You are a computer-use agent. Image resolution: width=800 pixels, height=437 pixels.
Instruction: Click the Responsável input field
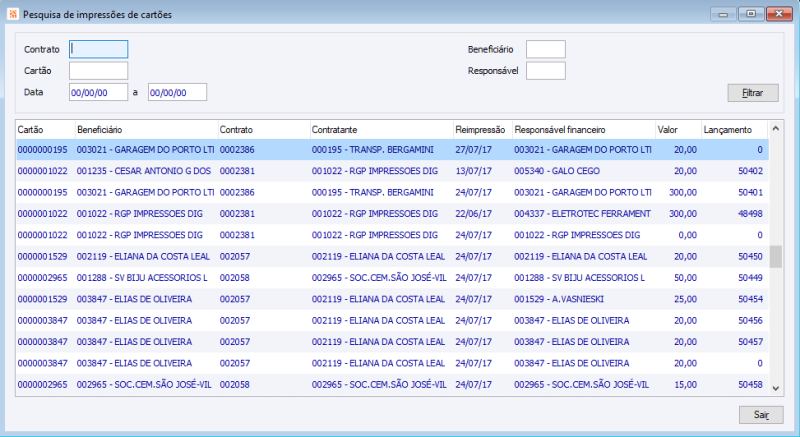pyautogui.click(x=545, y=71)
